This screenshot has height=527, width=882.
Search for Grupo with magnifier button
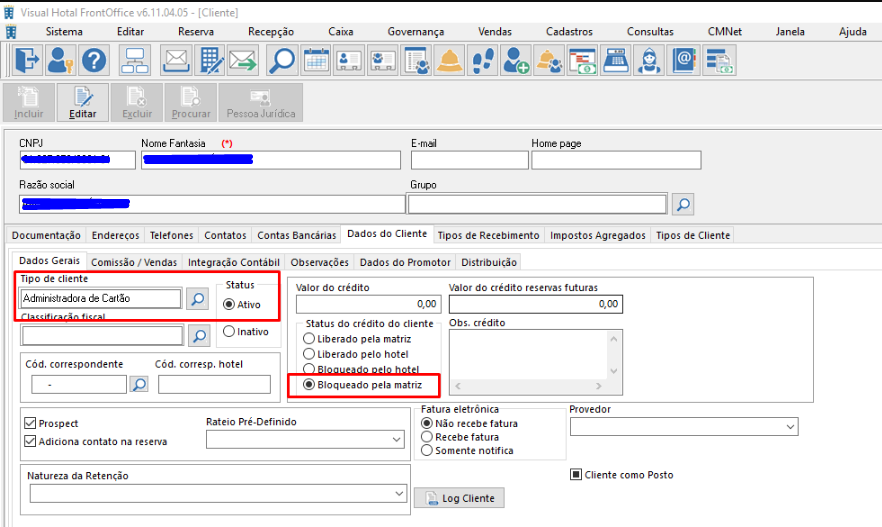683,204
